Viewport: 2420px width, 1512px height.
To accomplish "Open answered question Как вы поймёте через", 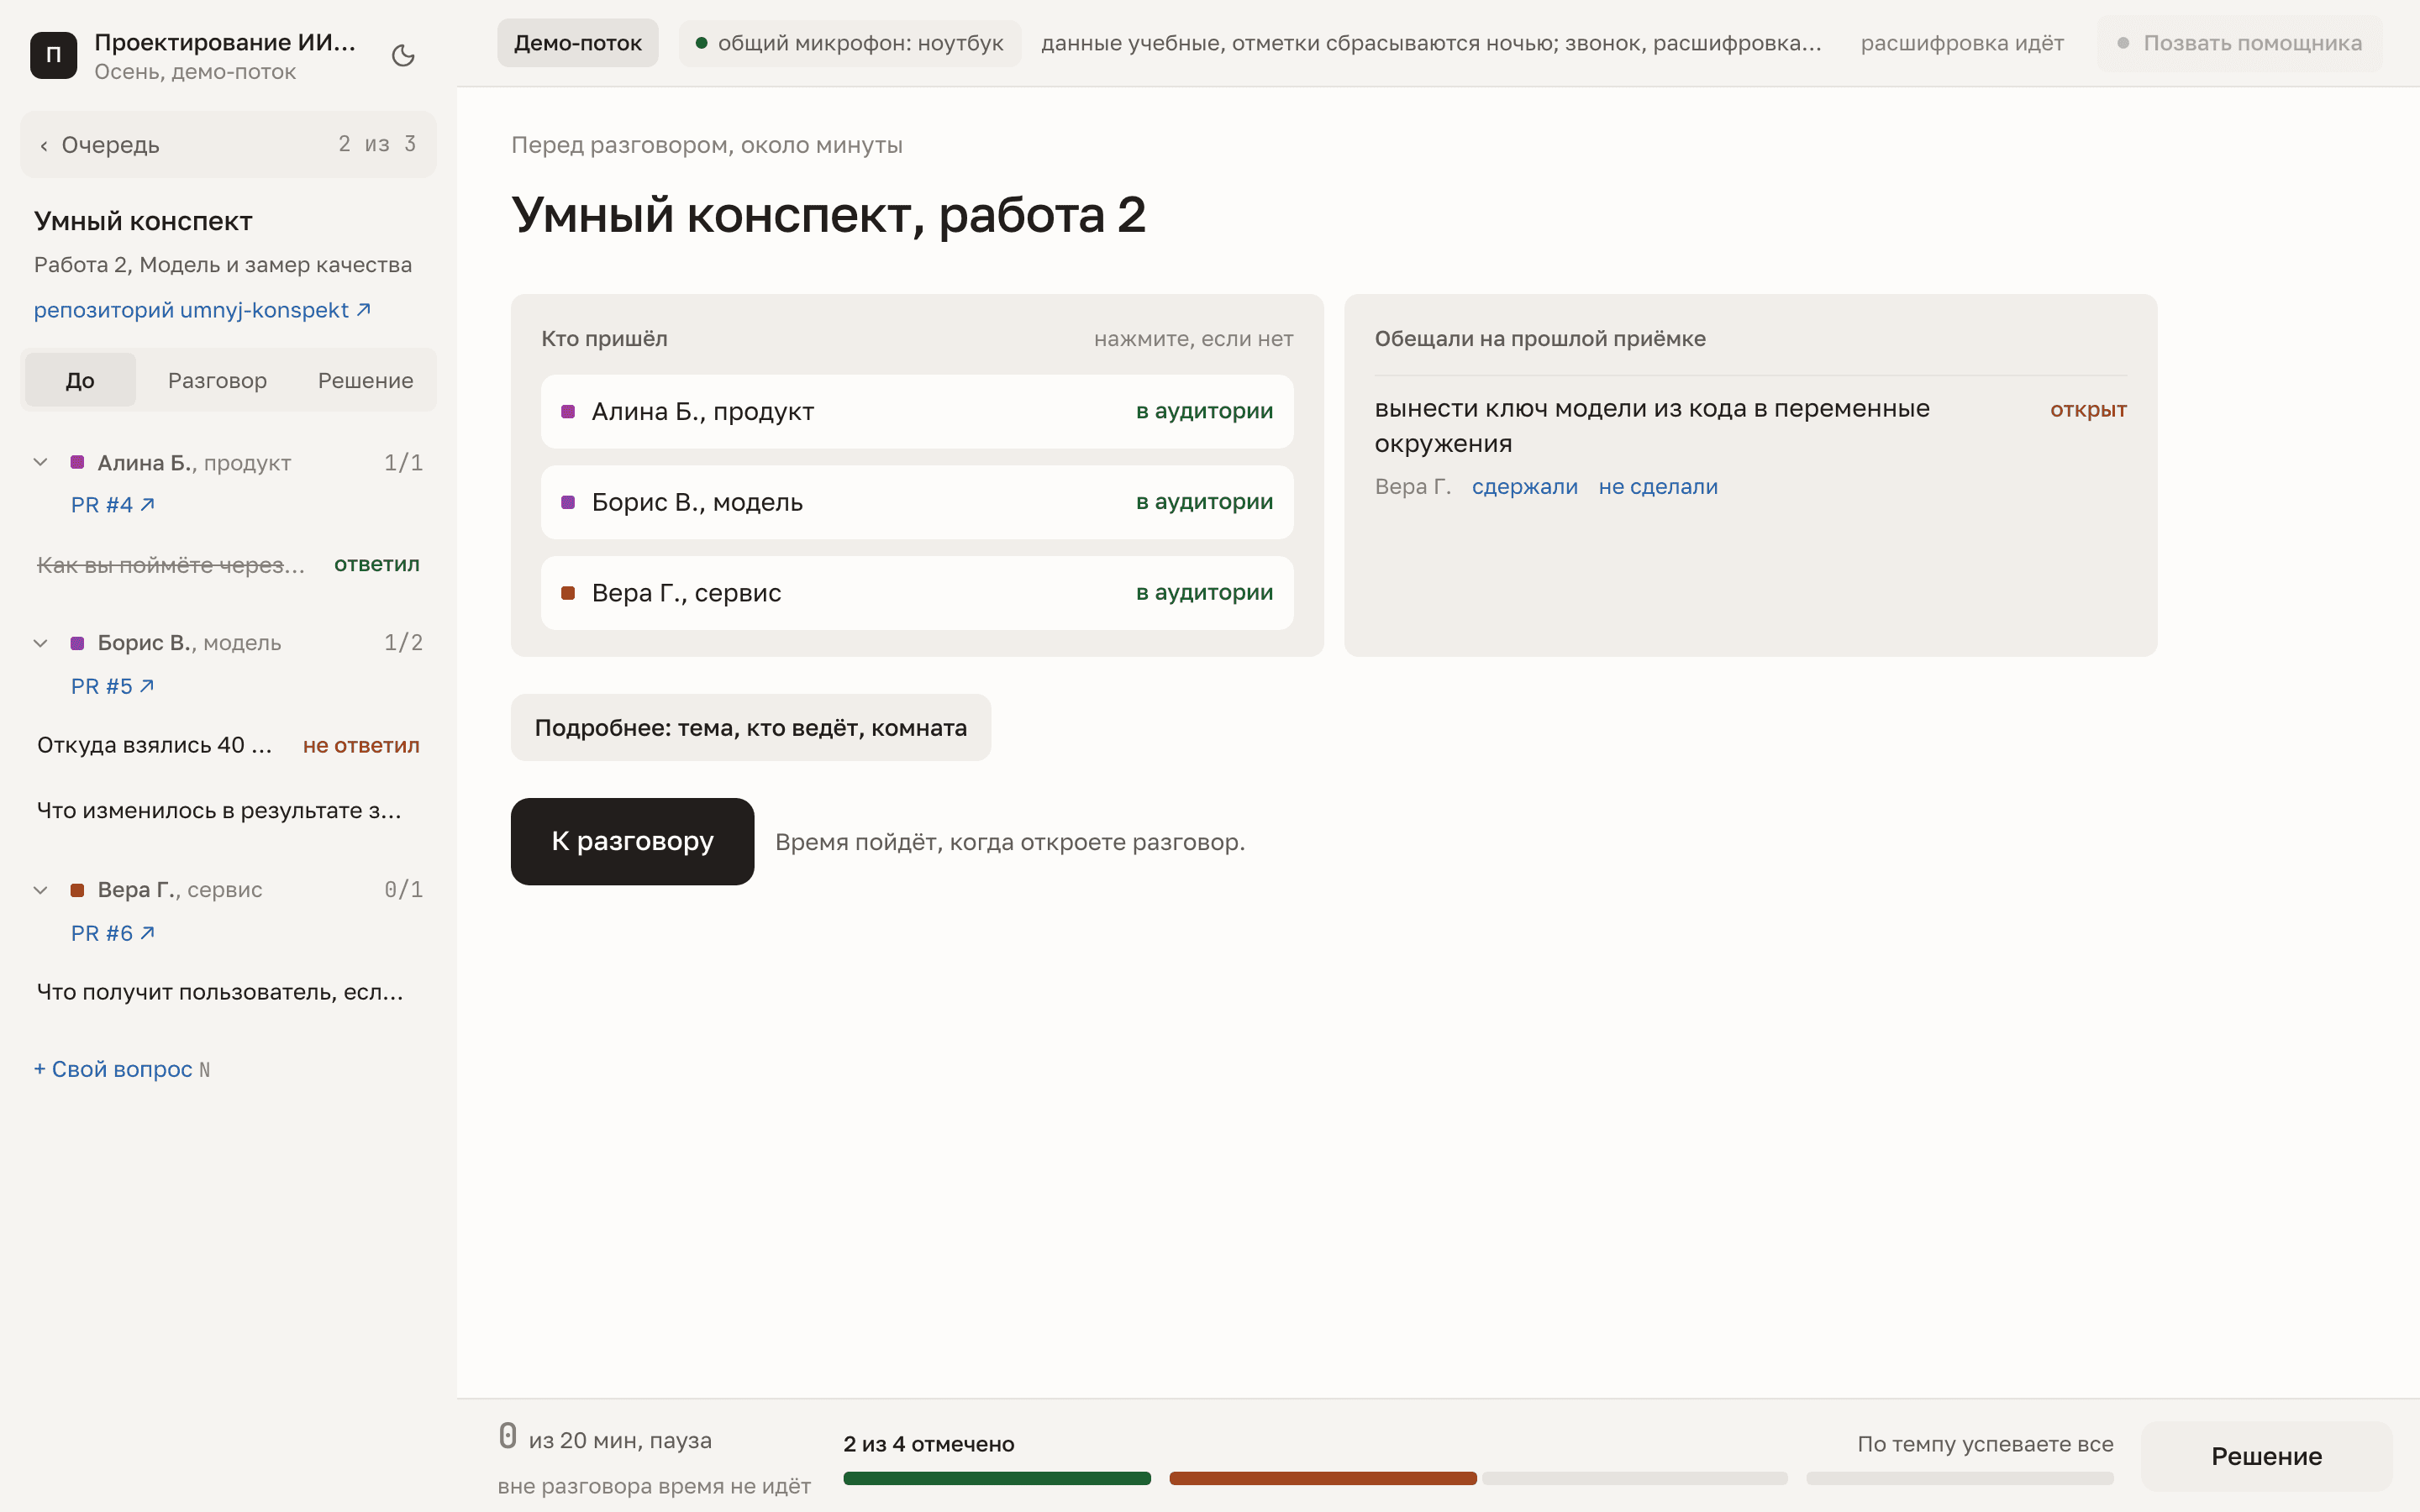I will pyautogui.click(x=171, y=565).
